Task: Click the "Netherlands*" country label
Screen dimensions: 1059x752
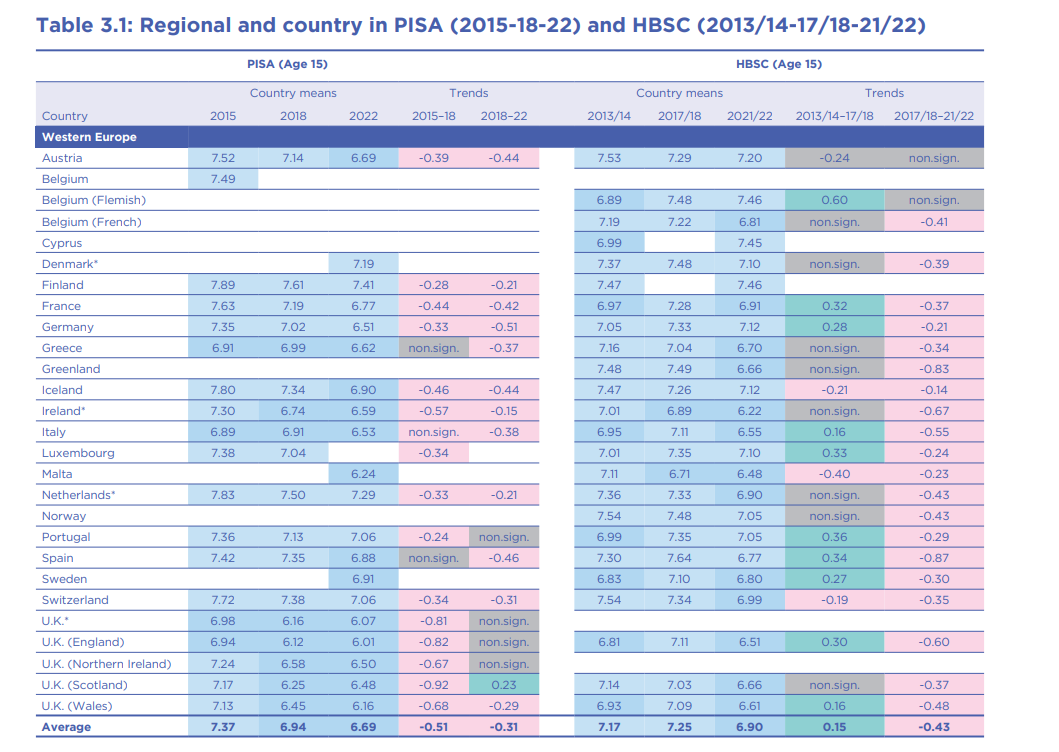Action: [79, 495]
